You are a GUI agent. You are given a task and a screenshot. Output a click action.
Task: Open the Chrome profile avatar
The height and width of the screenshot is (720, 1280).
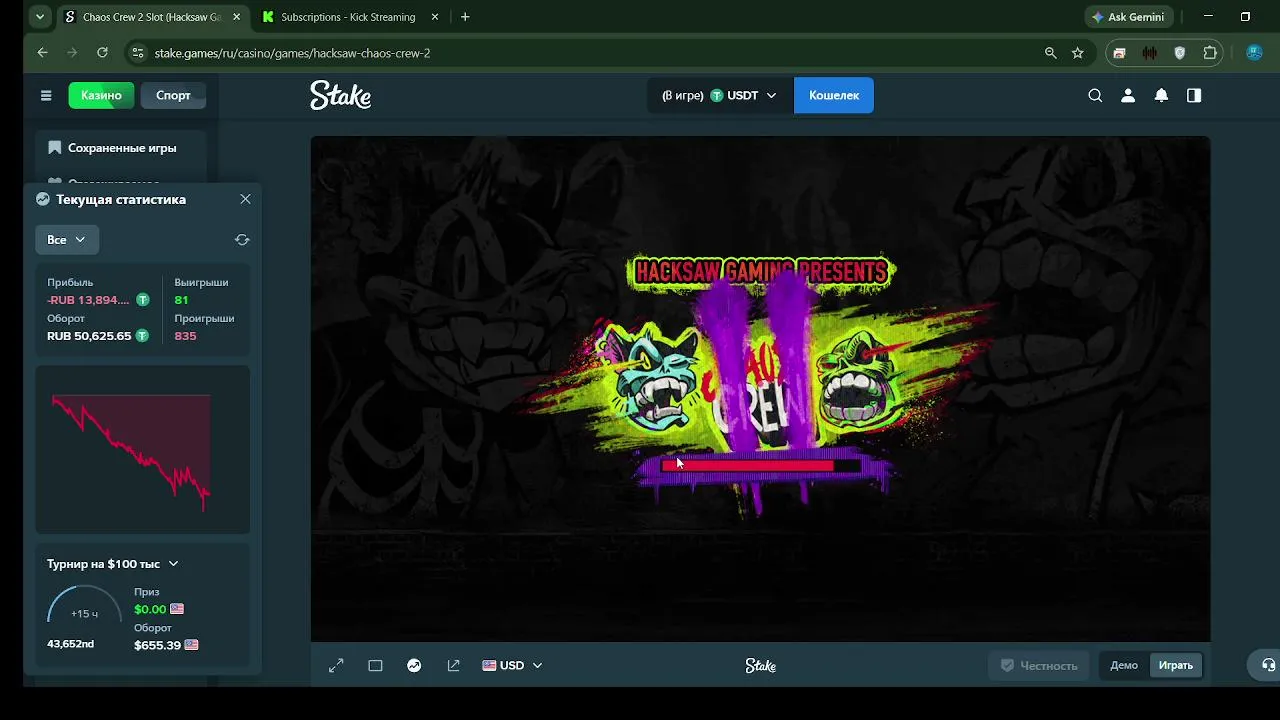[x=1254, y=53]
